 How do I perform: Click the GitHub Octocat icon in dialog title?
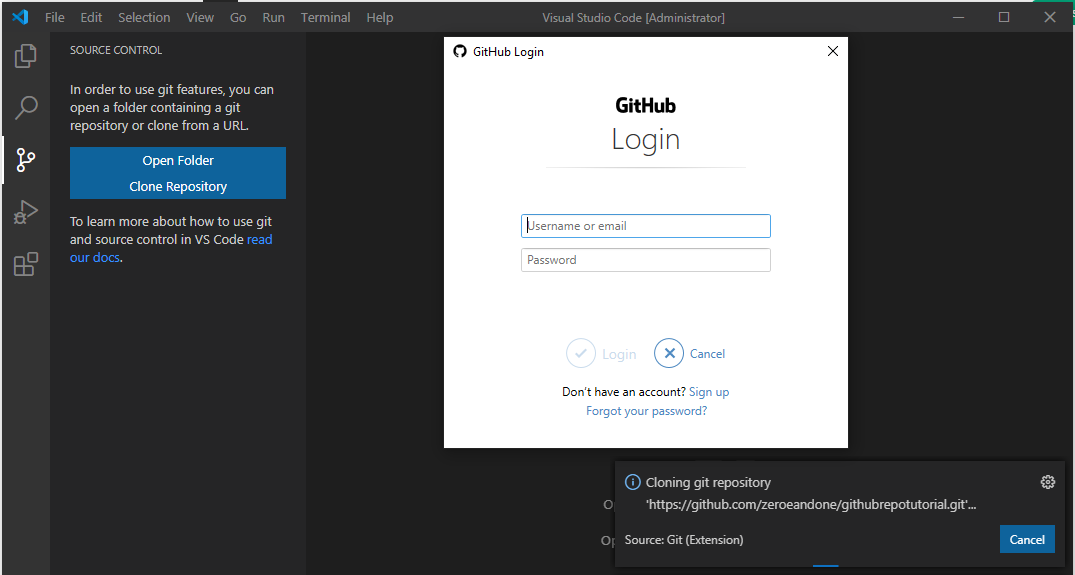click(x=459, y=51)
